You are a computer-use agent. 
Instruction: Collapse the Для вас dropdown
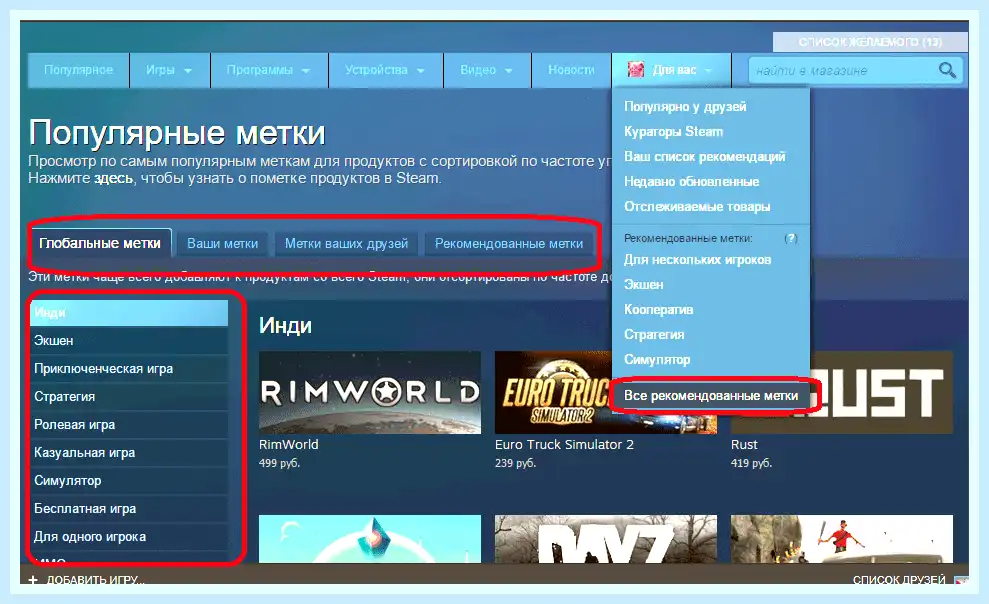671,70
